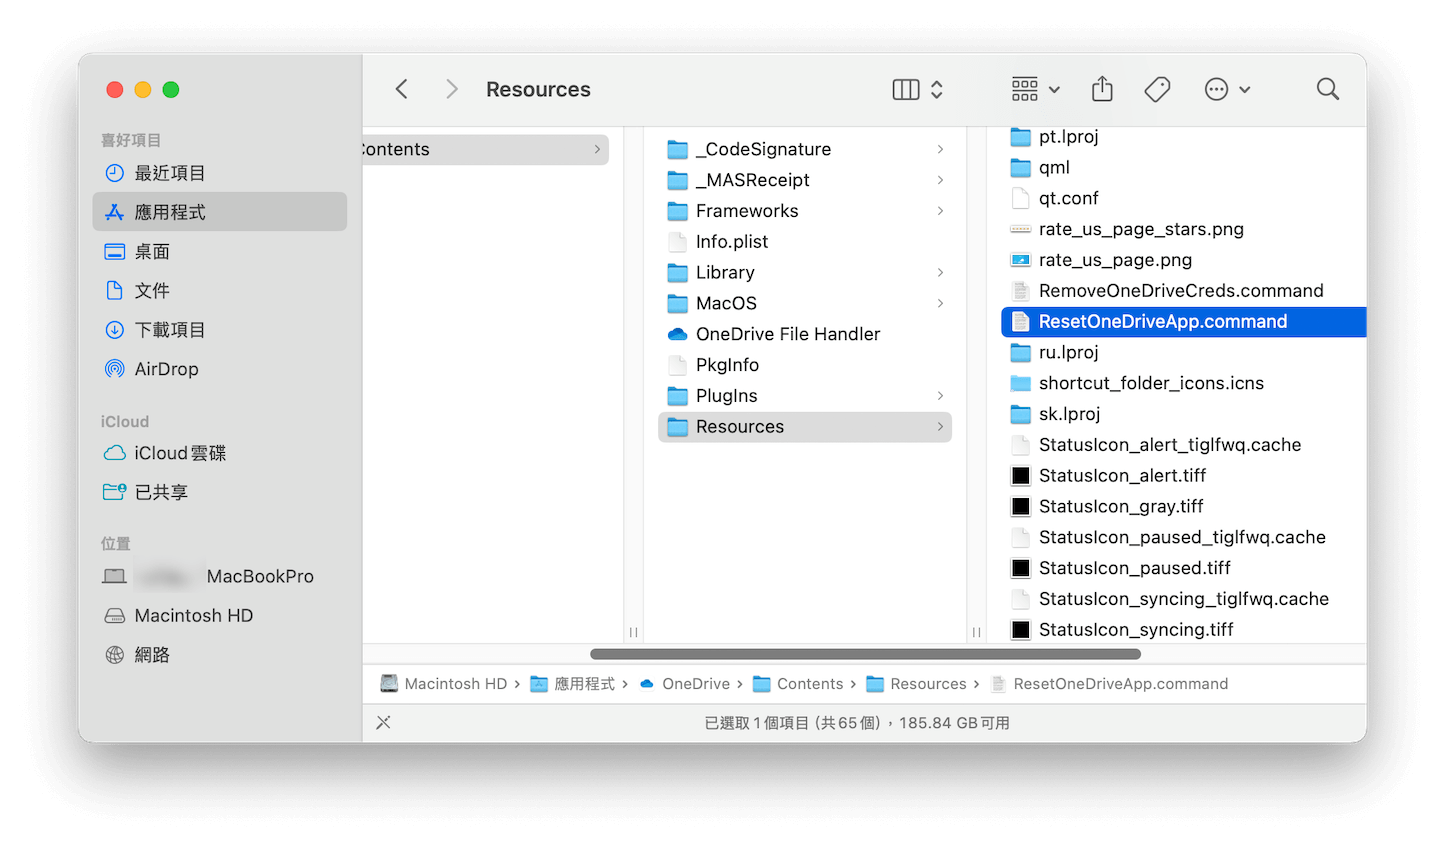1445x846 pixels.
Task: Click the Frameworks folder icon
Action: click(678, 211)
